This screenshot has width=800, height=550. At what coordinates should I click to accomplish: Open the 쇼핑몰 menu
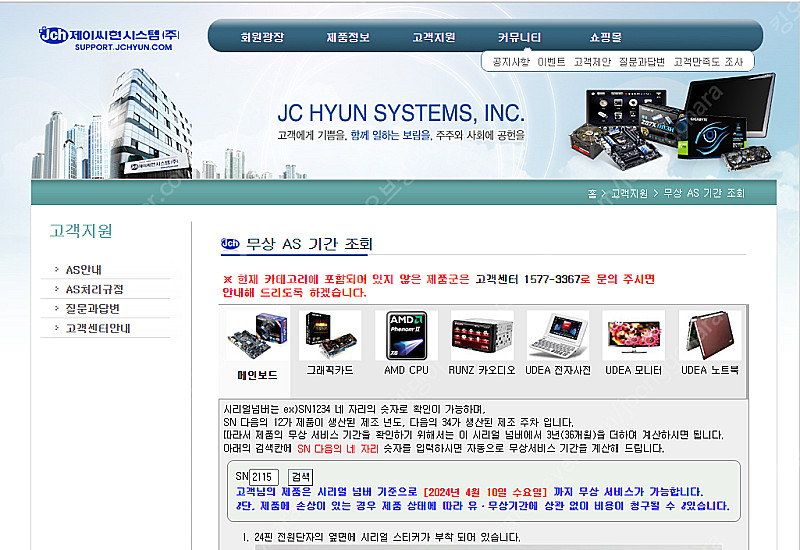[606, 37]
